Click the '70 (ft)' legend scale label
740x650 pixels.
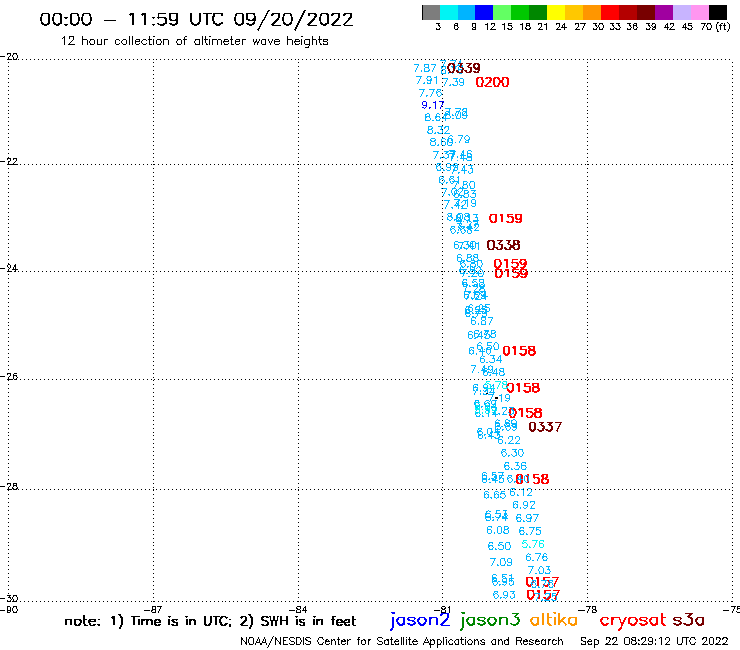point(715,27)
